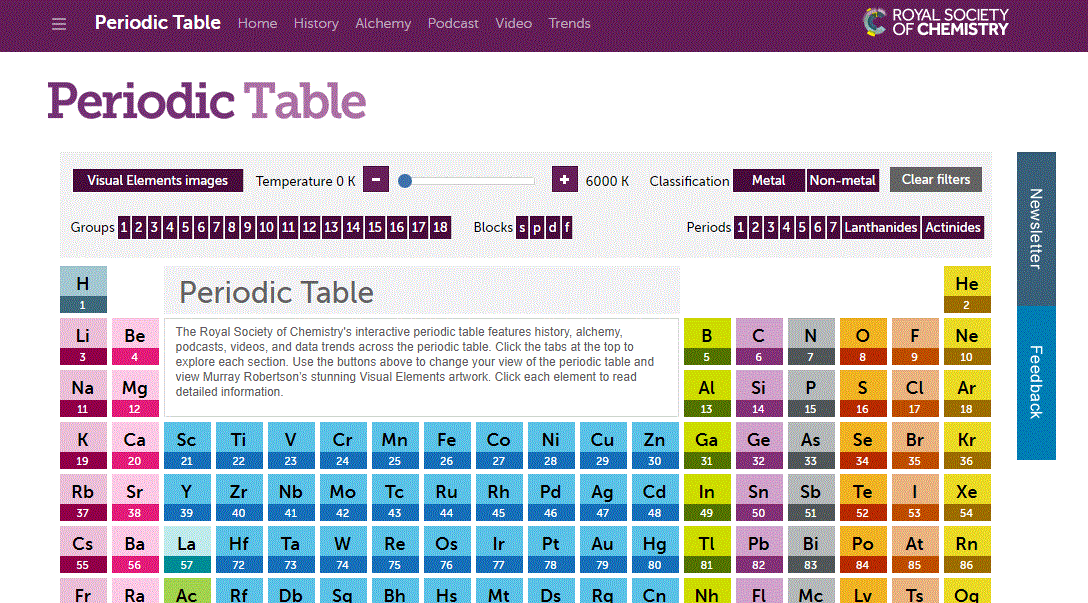1088x603 pixels.
Task: Select the Tungsten (W) element tile
Action: click(x=343, y=550)
